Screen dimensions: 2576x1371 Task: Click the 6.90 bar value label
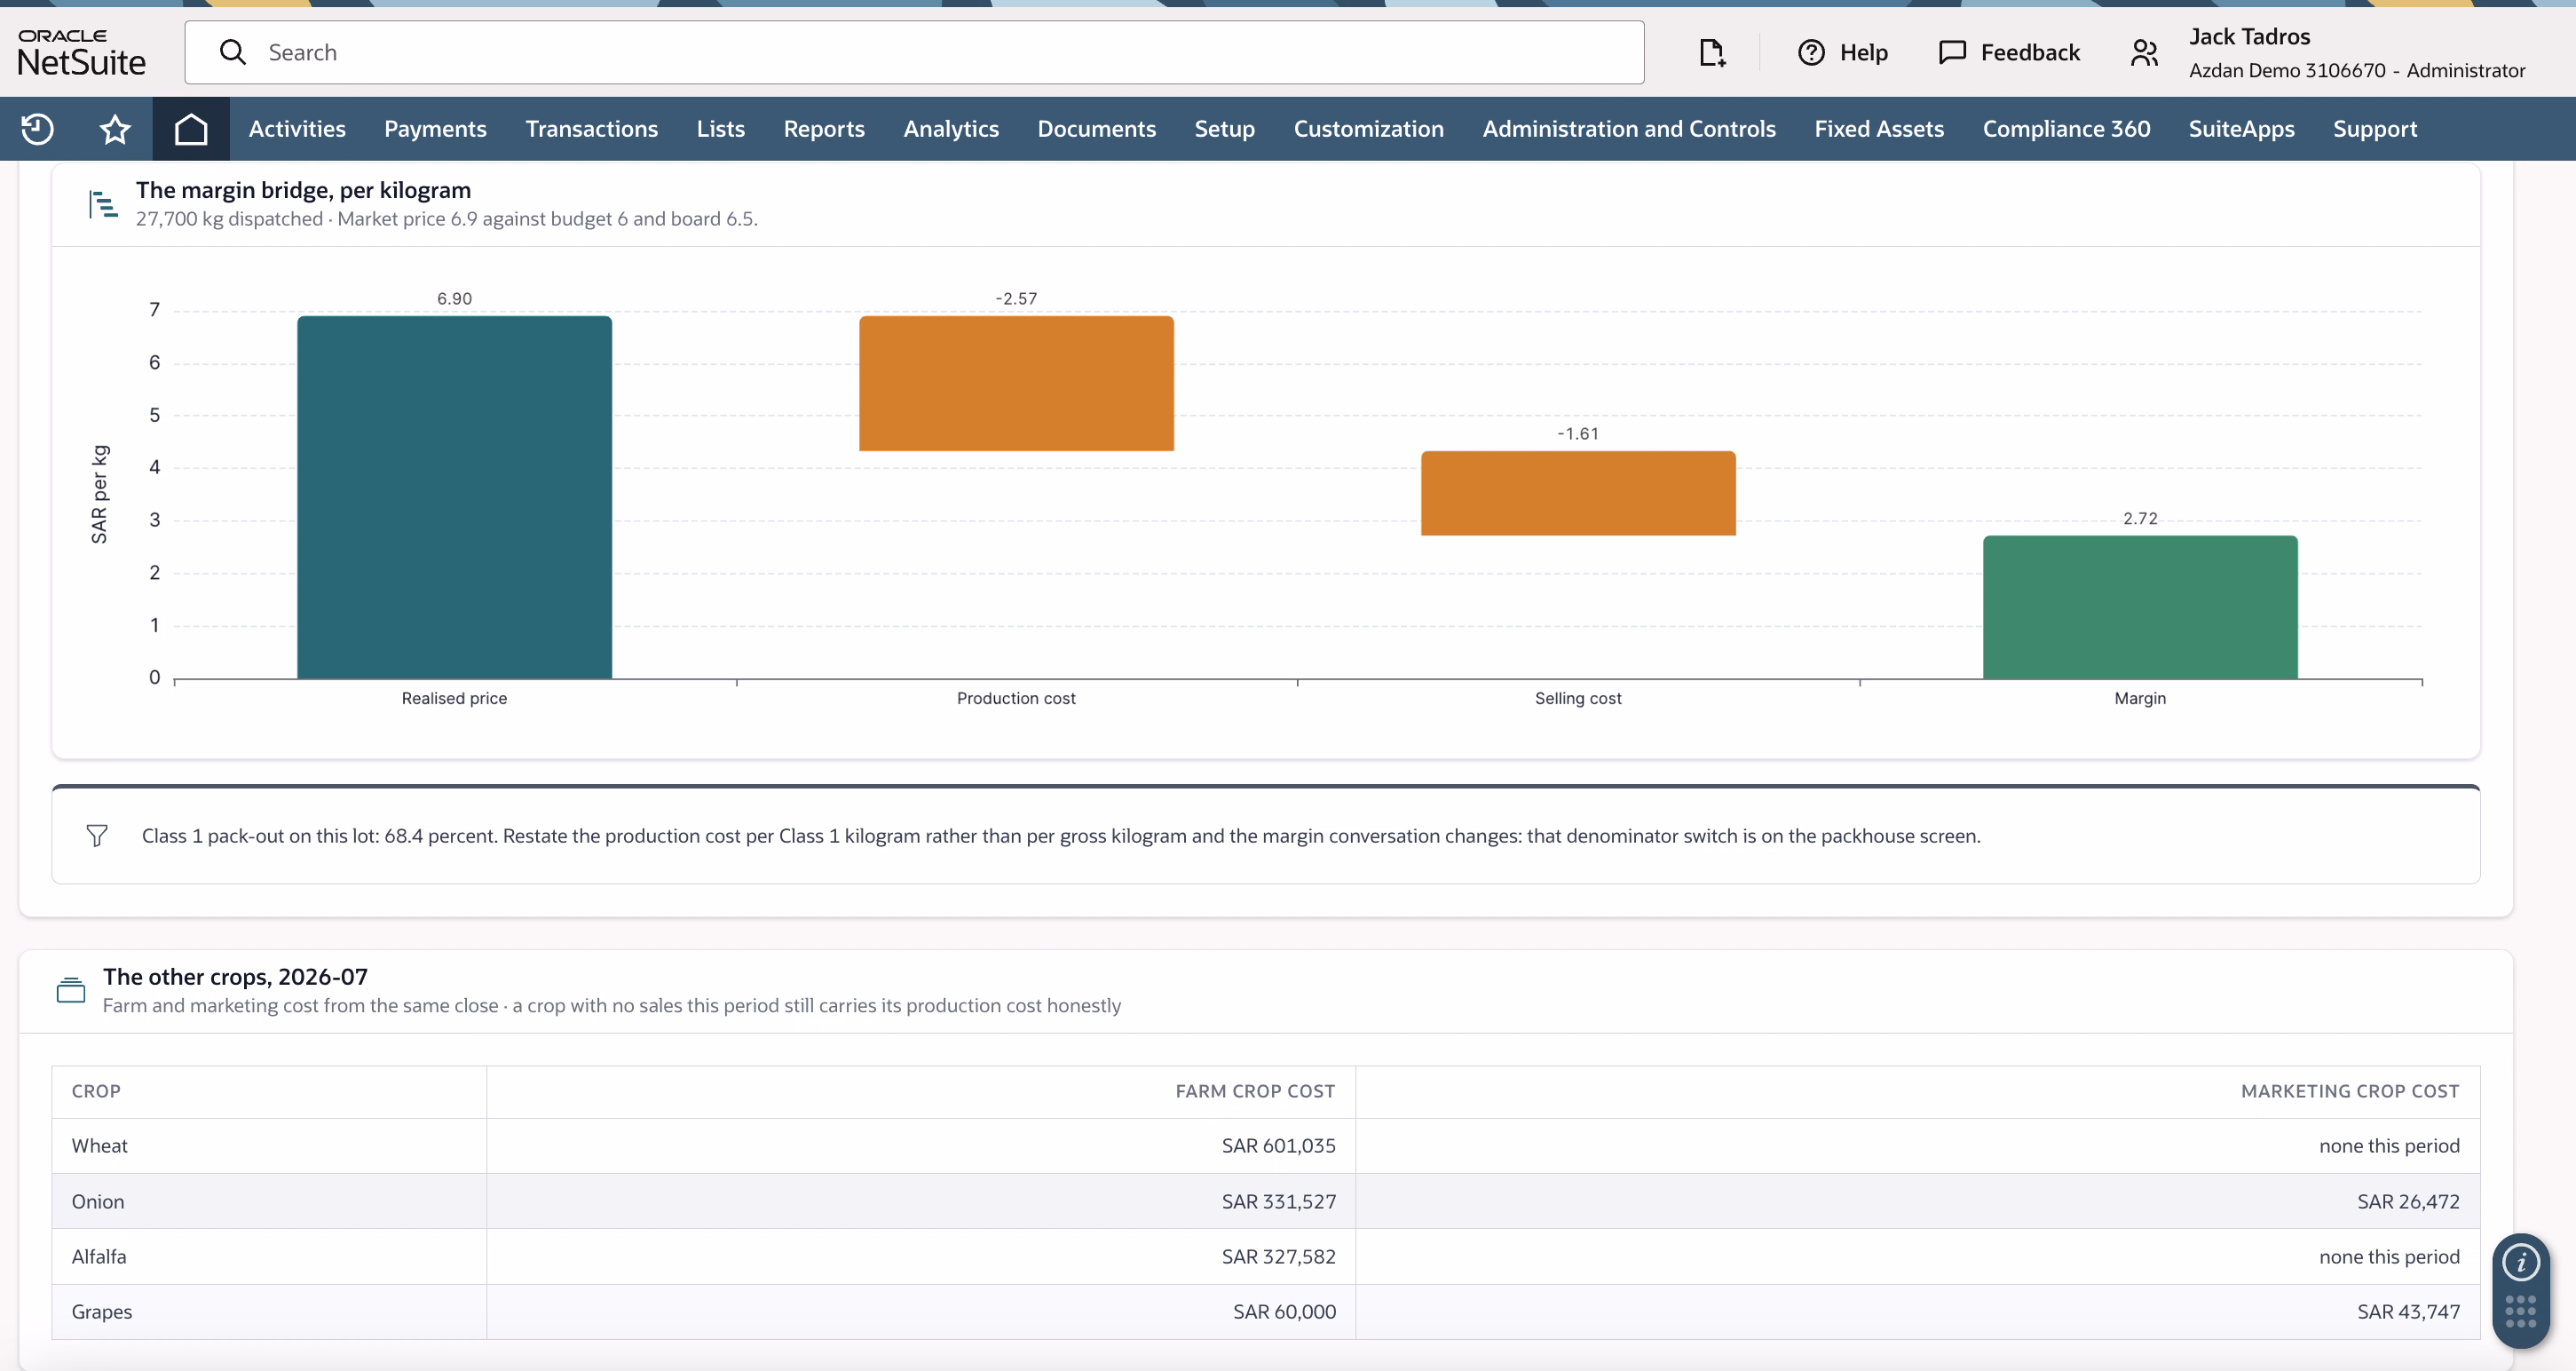454,299
